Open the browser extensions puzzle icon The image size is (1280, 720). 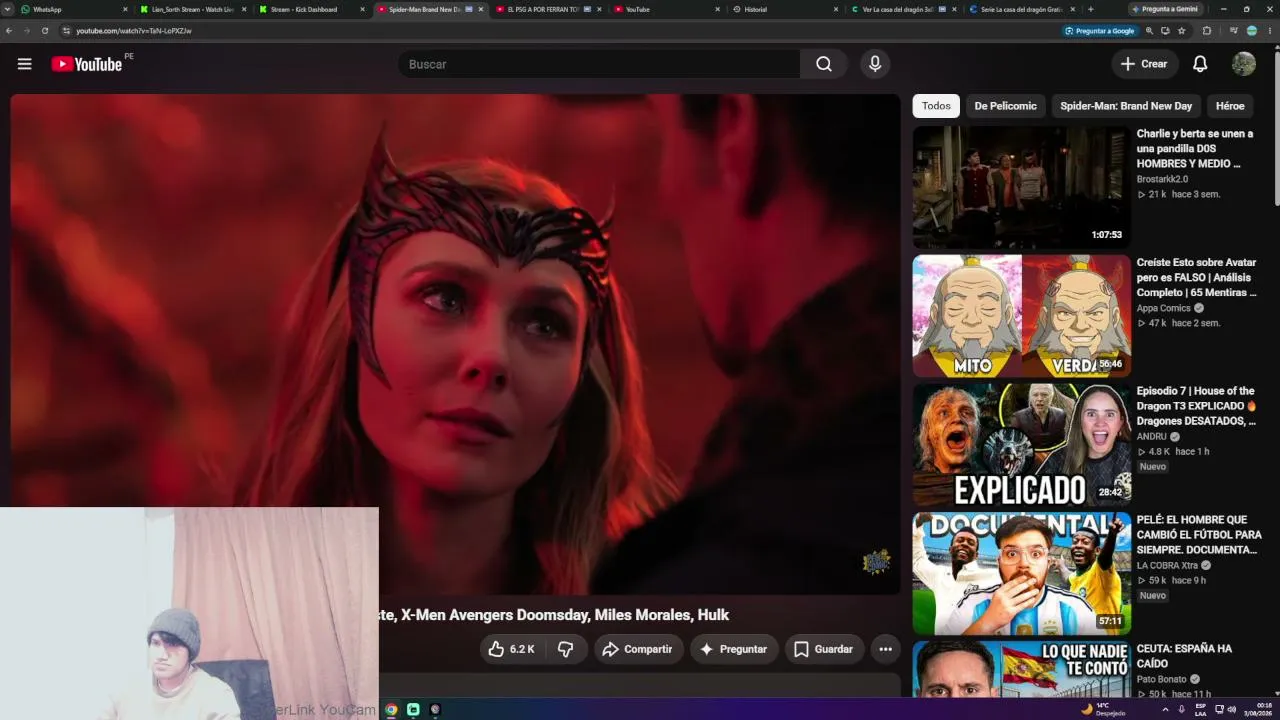click(1207, 31)
